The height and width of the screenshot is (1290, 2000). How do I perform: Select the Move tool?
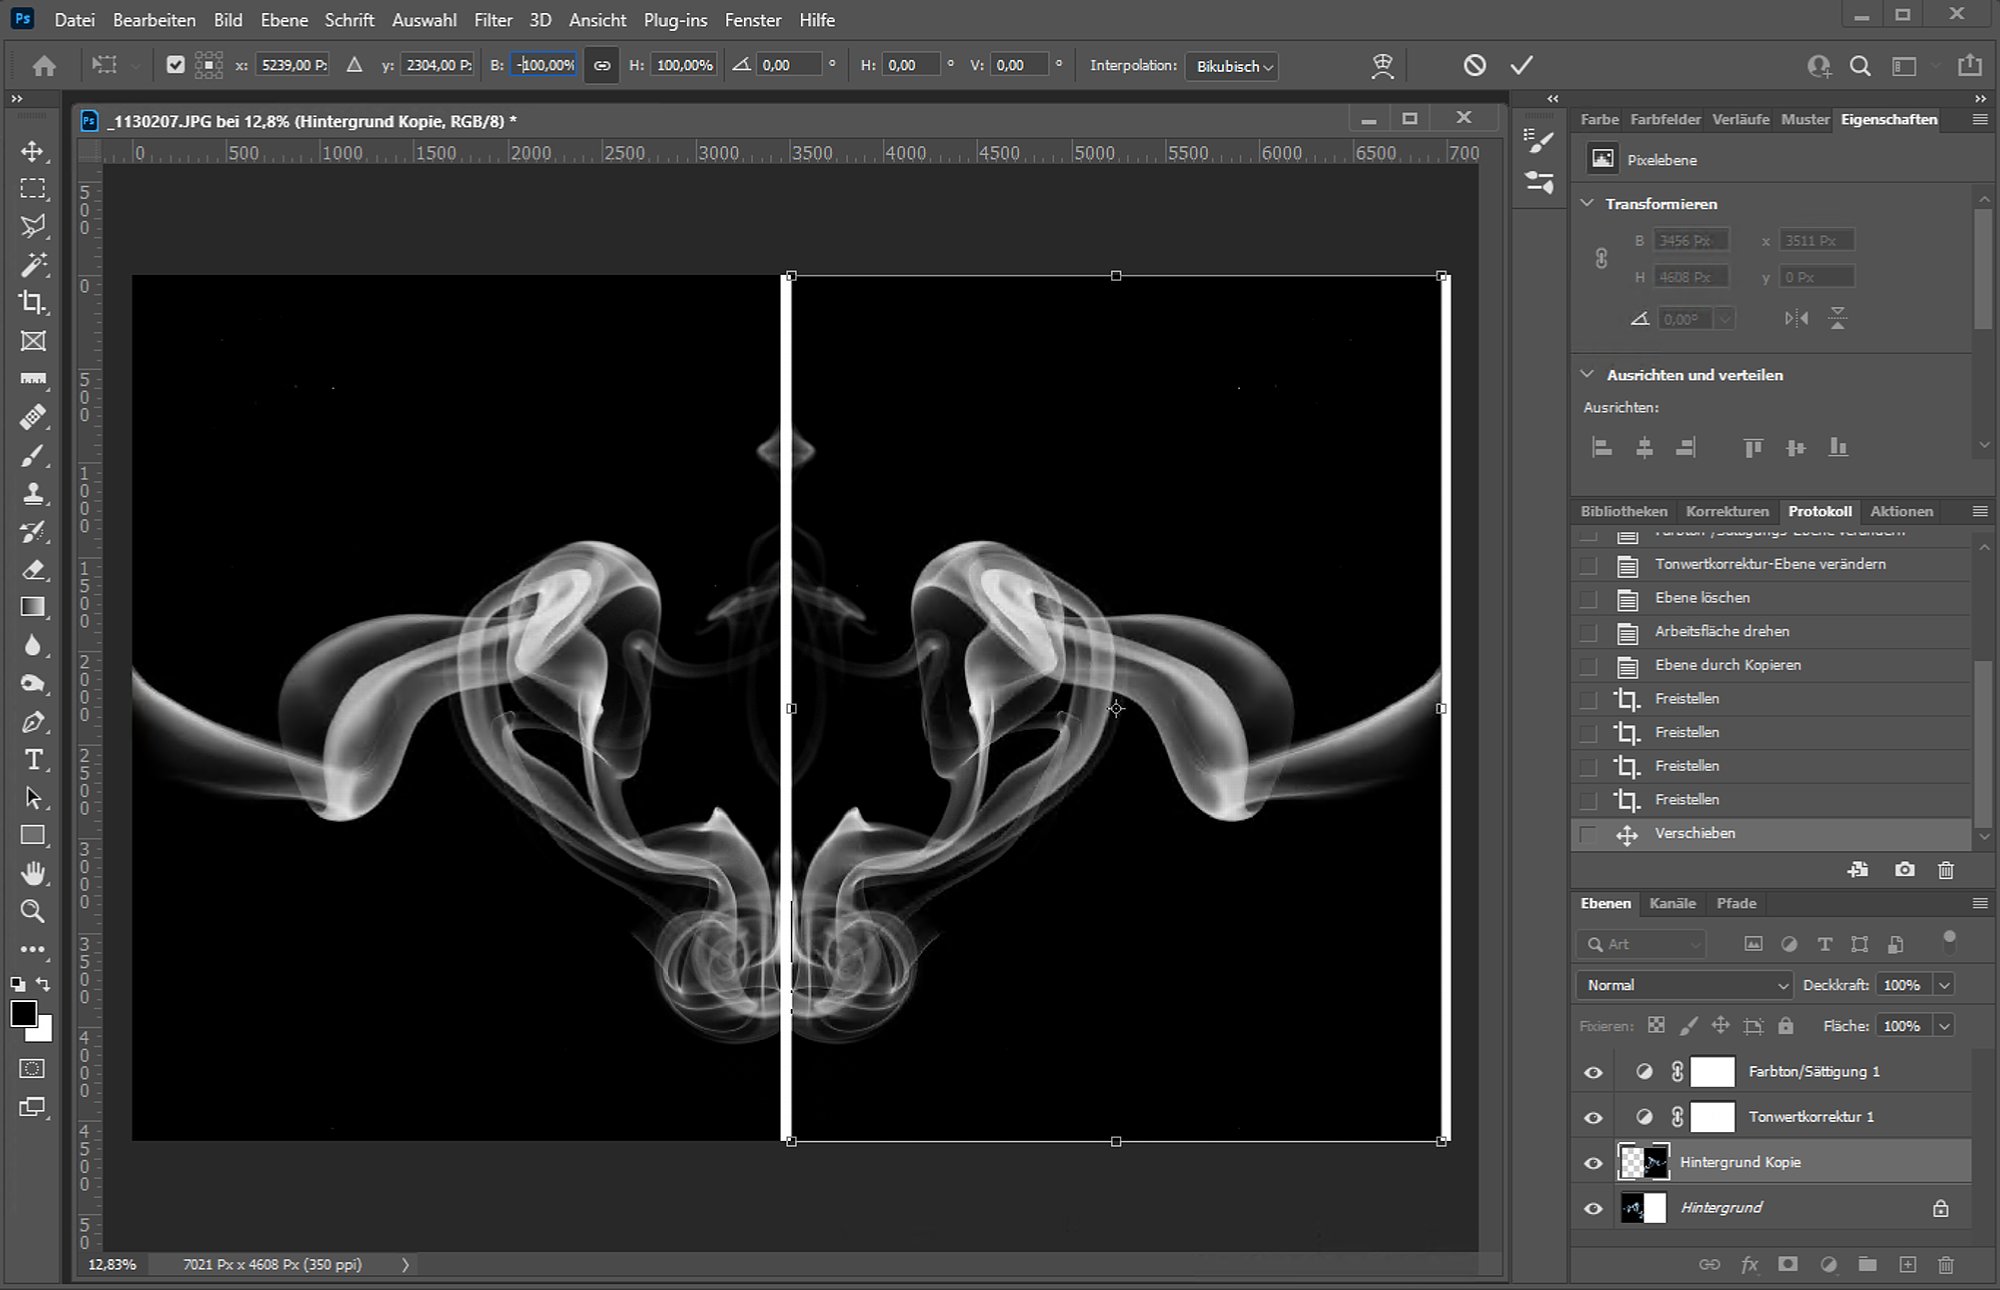coord(33,152)
